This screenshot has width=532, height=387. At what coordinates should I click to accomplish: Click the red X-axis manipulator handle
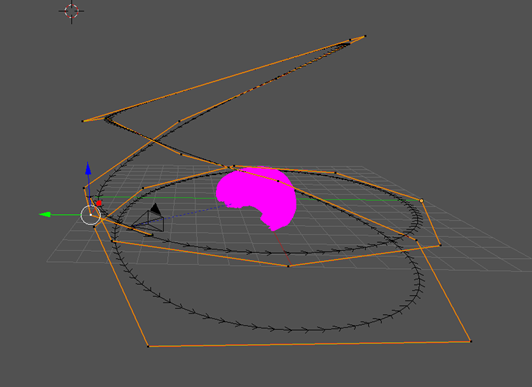pos(99,204)
